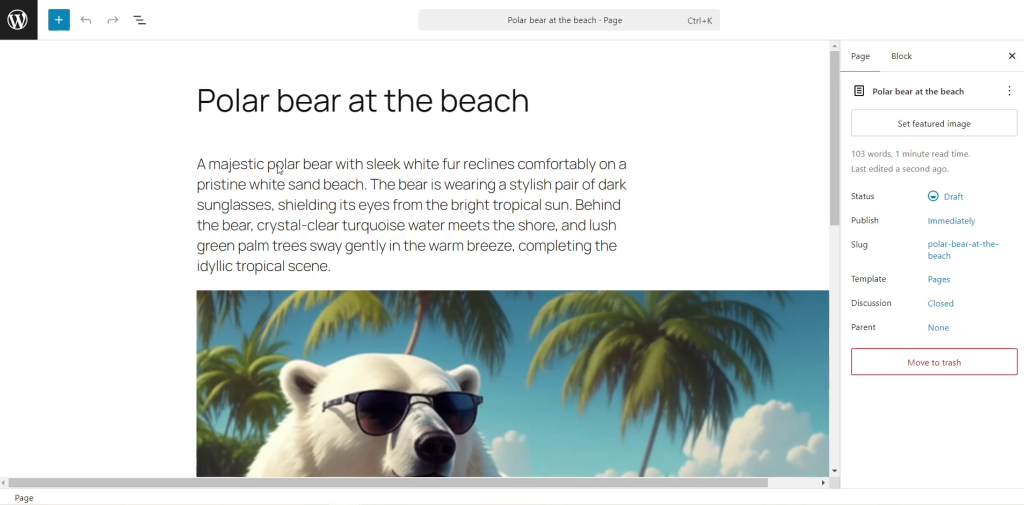Switch to the Block tab
Screen dimensions: 1024x505
coord(901,56)
